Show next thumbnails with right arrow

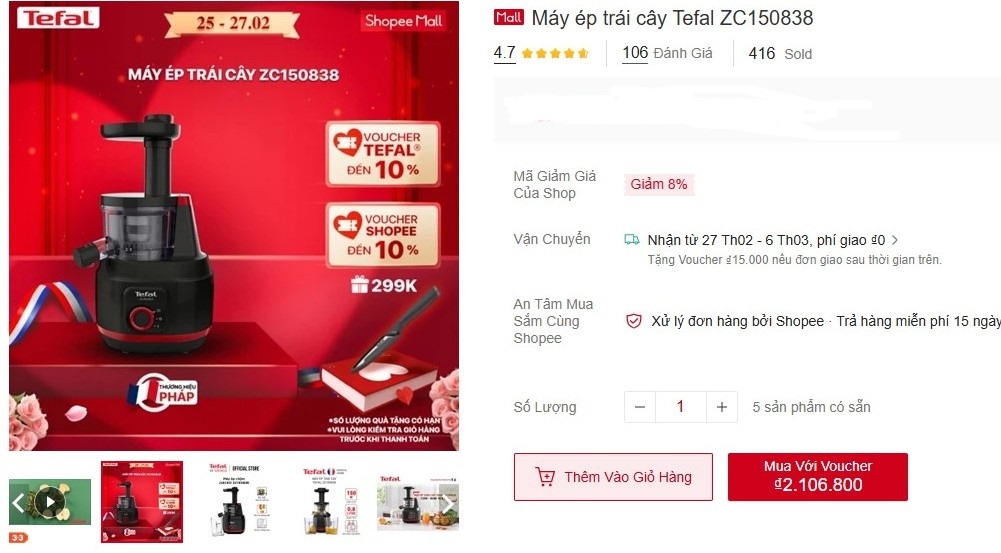449,504
